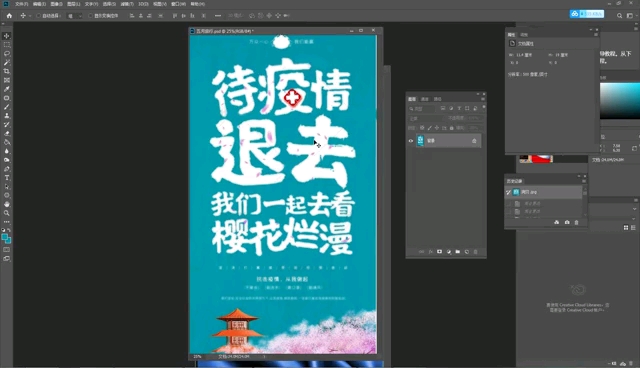
Task: Click the Home icon in options bar
Action: click(9, 16)
